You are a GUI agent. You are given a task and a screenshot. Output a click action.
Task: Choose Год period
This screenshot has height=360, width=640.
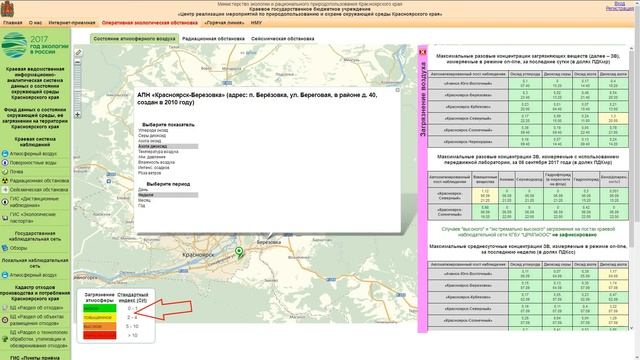(142, 206)
